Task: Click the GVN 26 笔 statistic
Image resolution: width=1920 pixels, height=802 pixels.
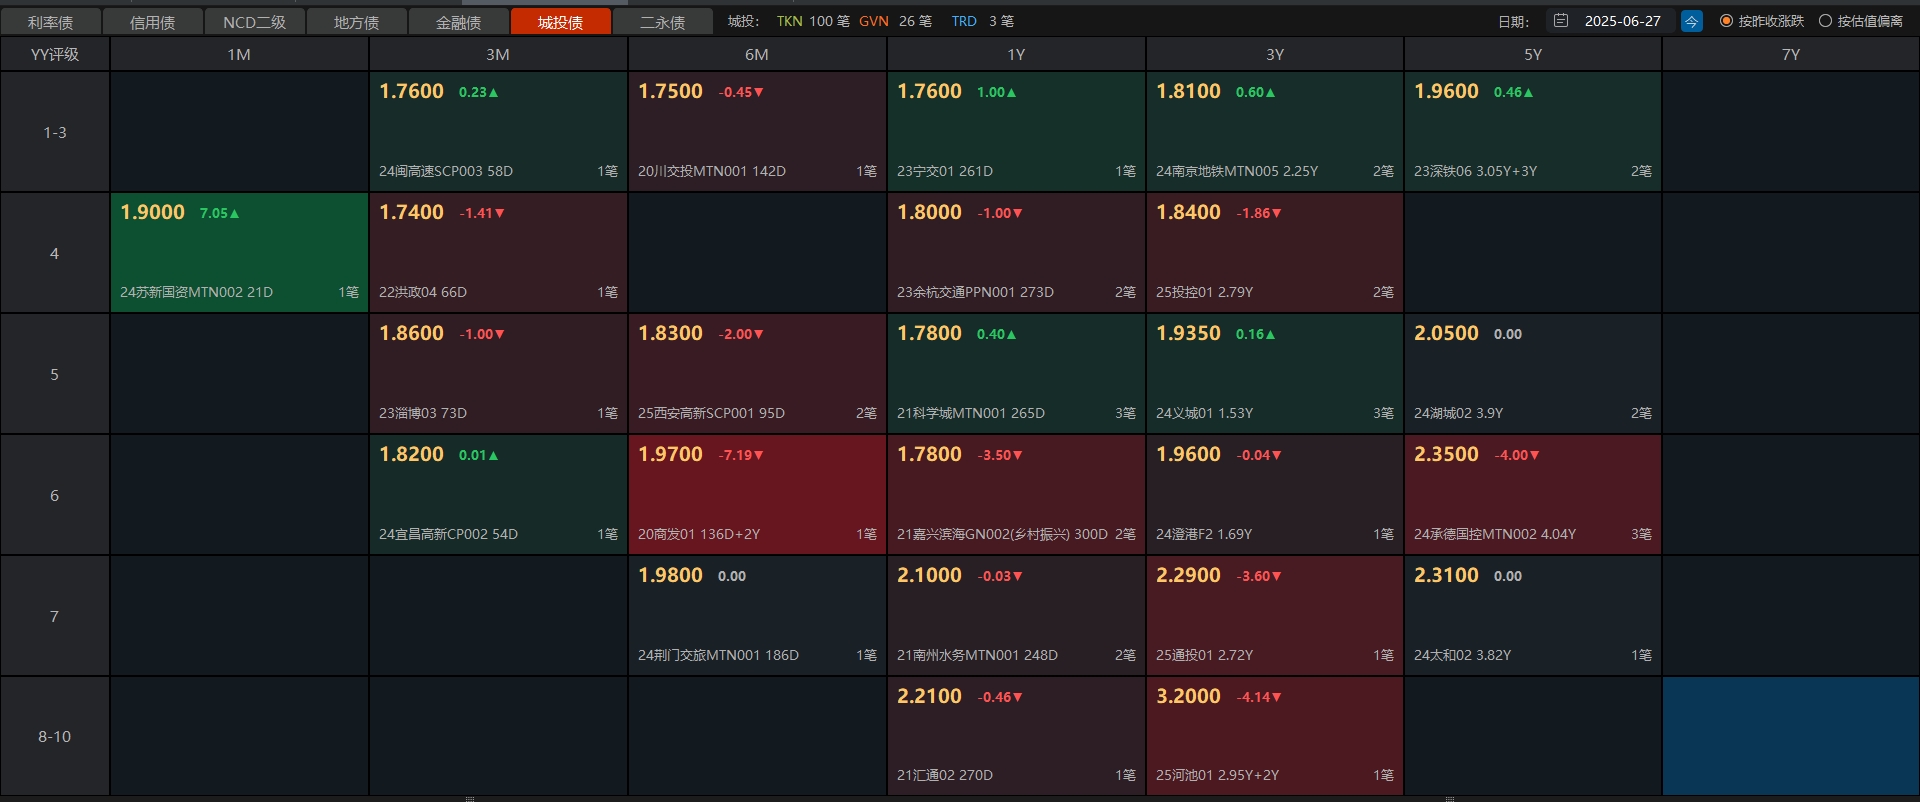Action: click(895, 21)
